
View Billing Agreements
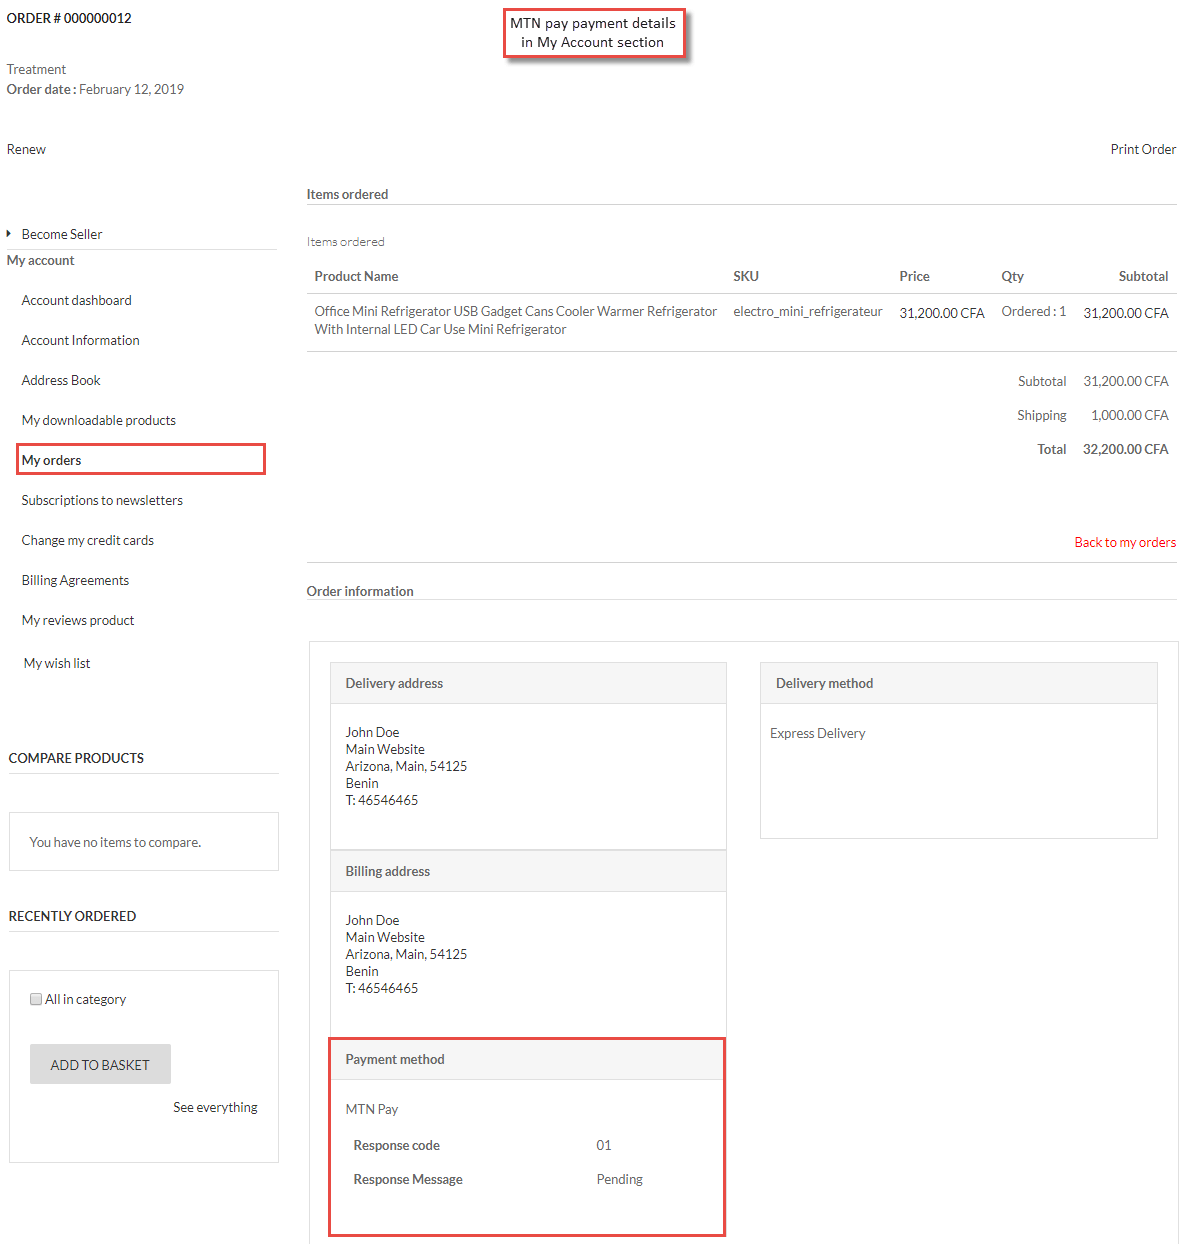click(75, 580)
